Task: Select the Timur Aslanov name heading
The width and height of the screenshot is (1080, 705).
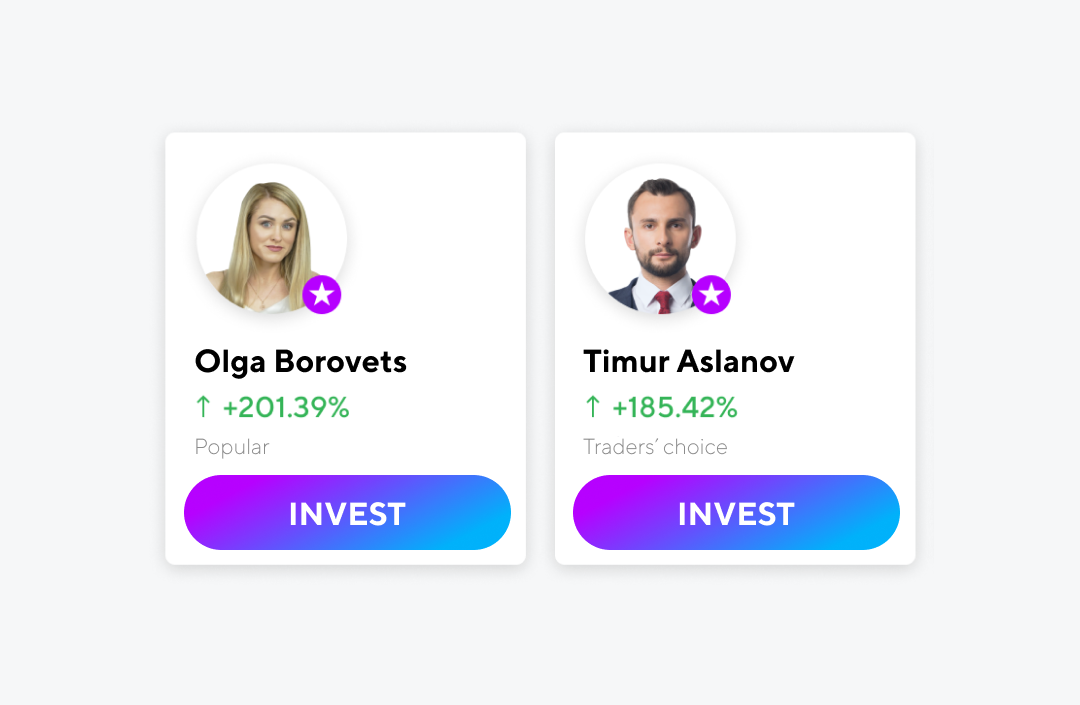Action: click(689, 361)
